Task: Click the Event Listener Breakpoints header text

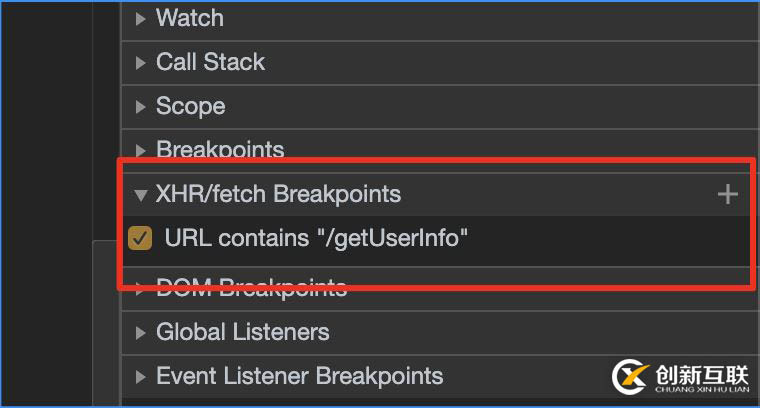Action: 299,376
